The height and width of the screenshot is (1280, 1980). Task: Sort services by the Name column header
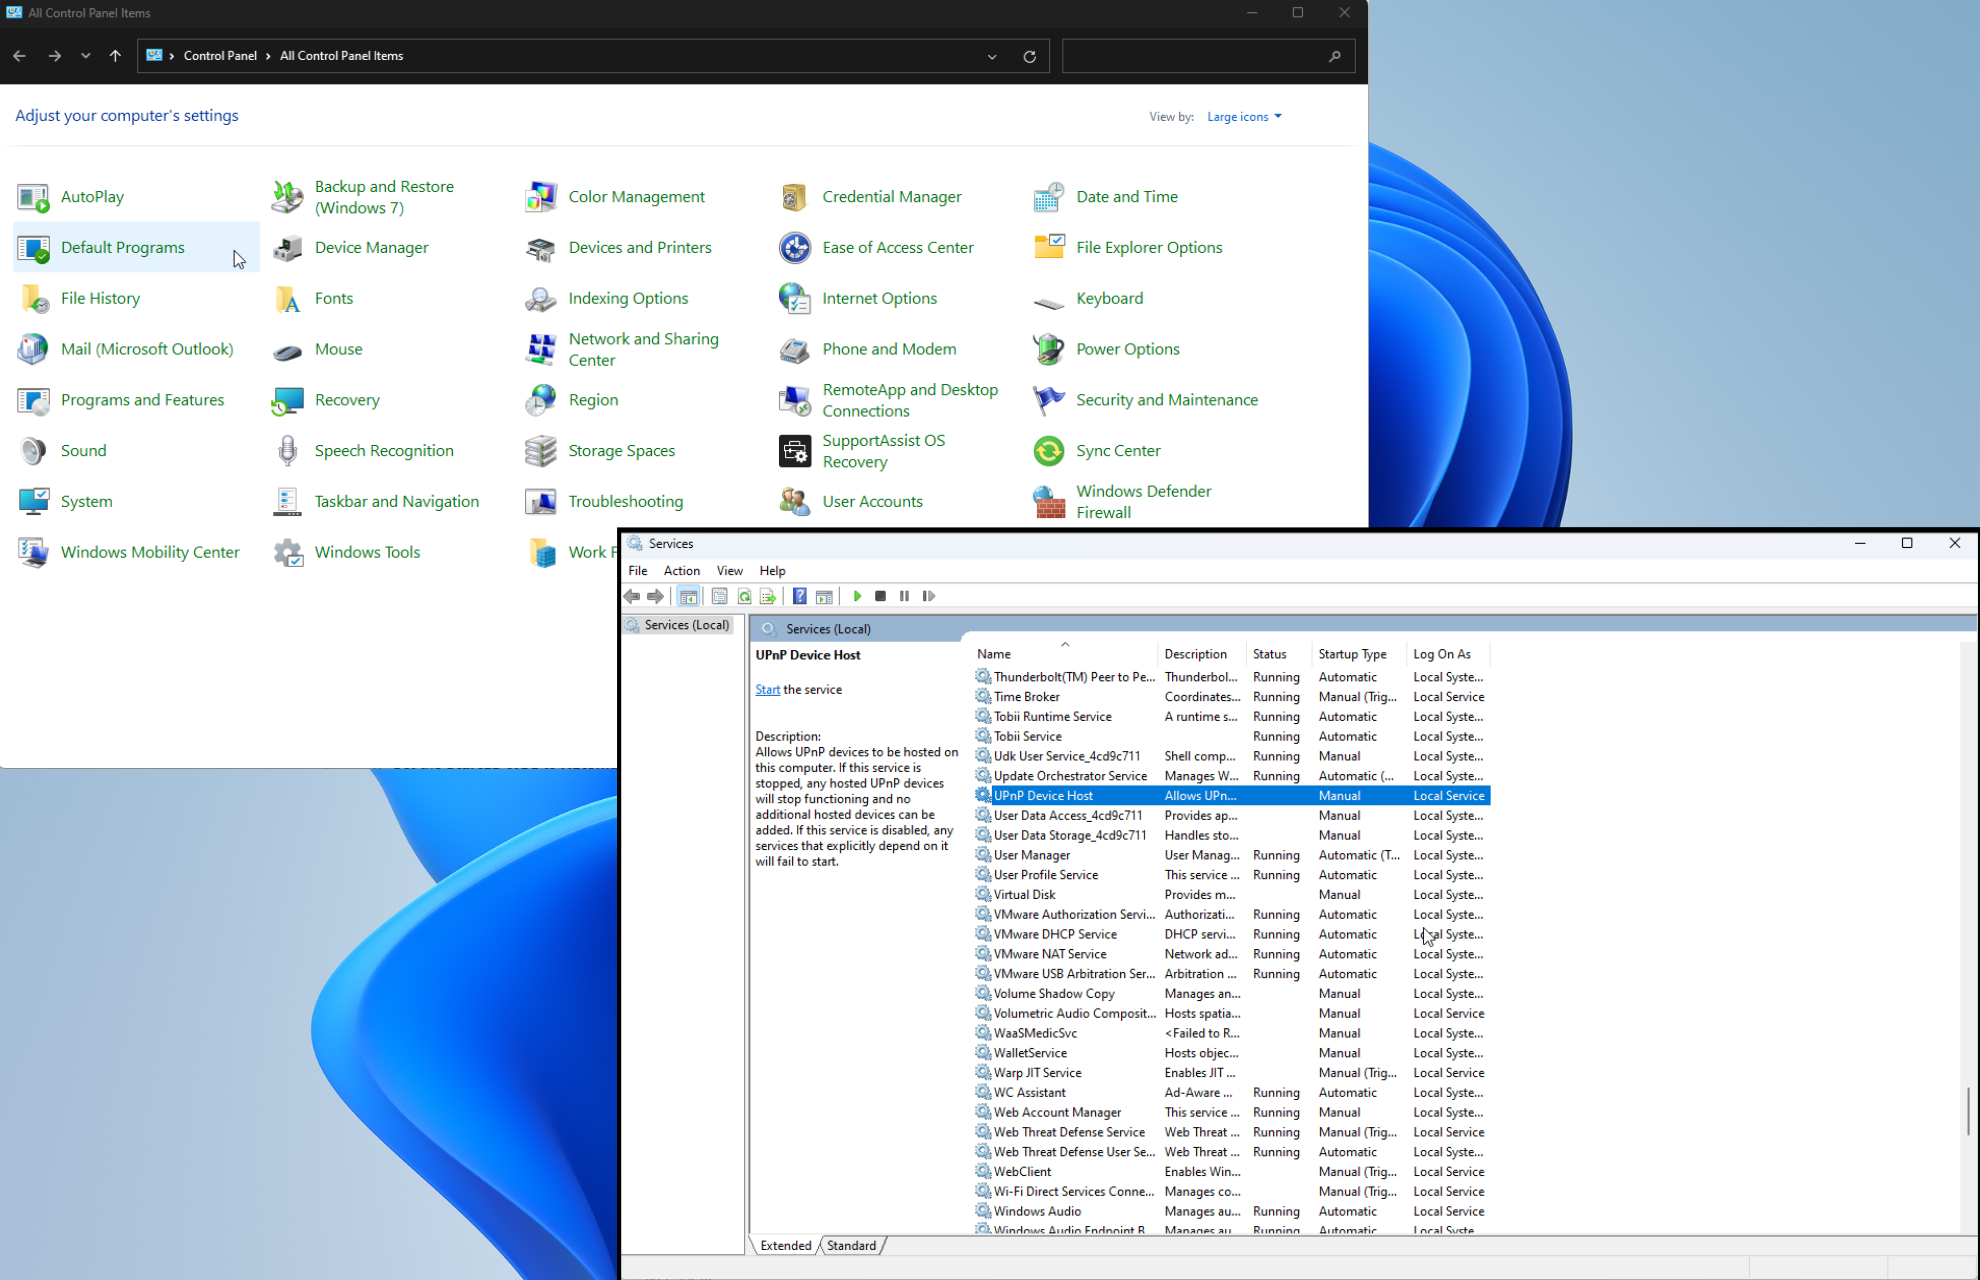pyautogui.click(x=1065, y=654)
